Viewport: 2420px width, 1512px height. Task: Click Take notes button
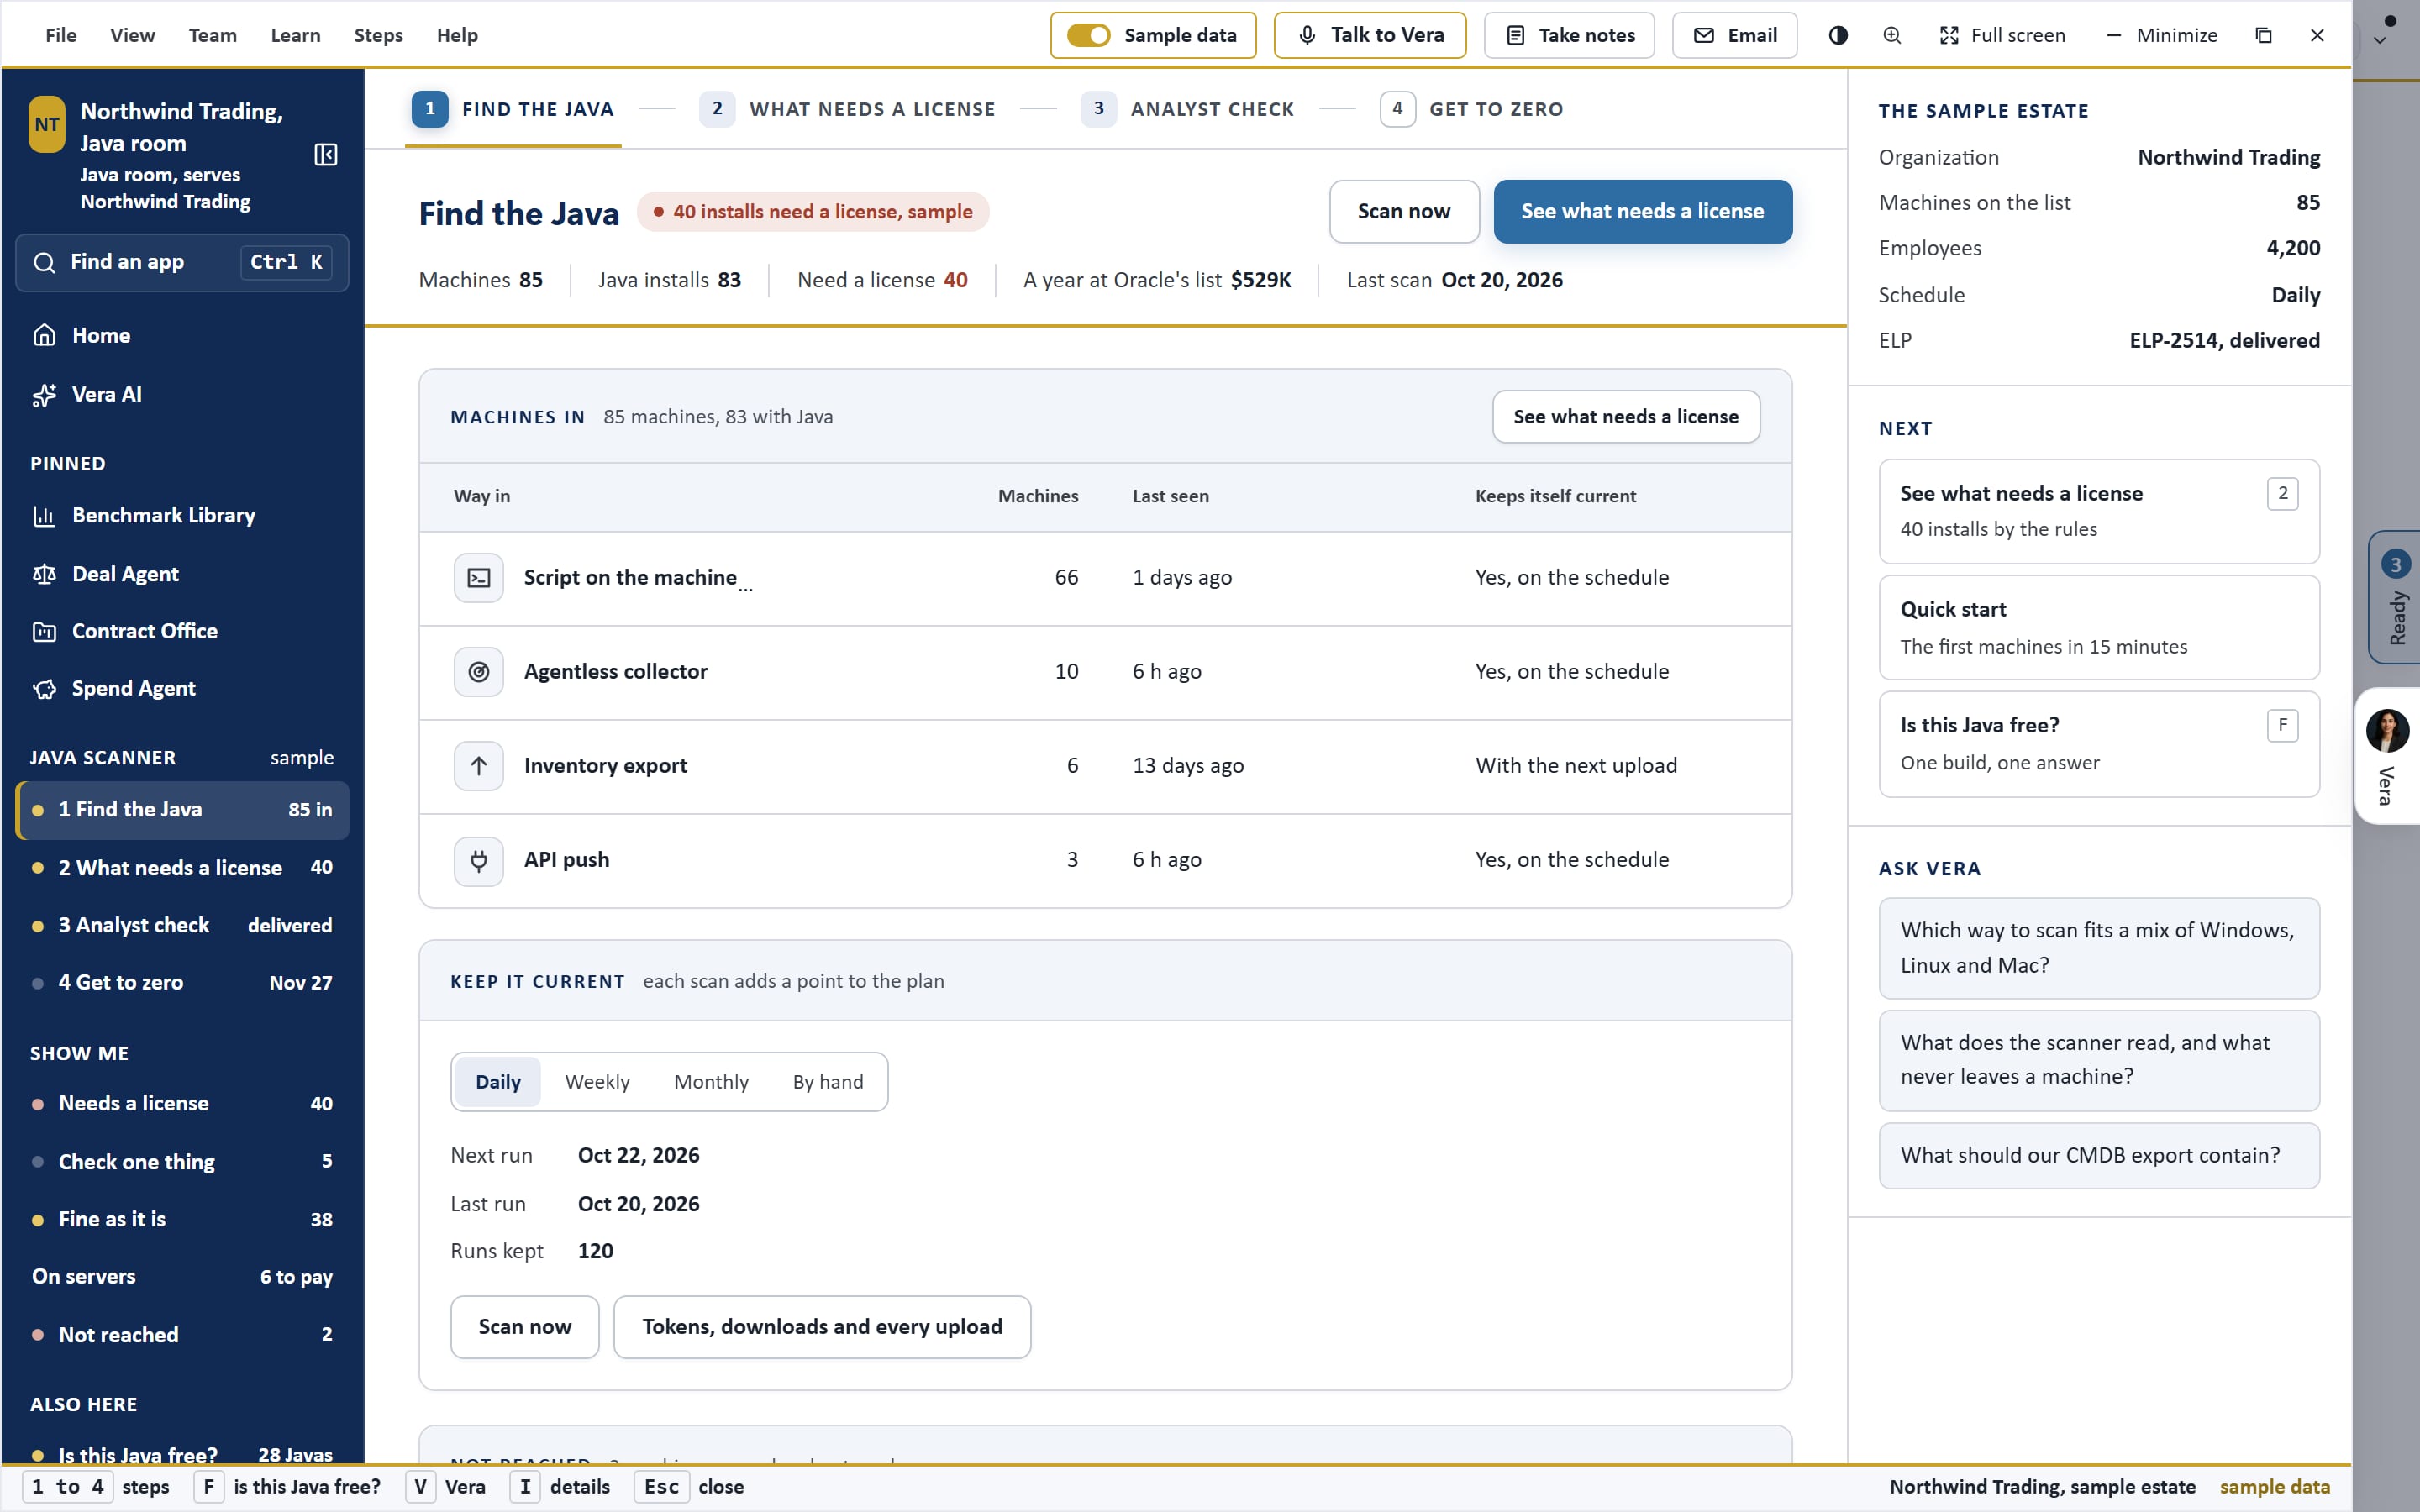pyautogui.click(x=1569, y=35)
